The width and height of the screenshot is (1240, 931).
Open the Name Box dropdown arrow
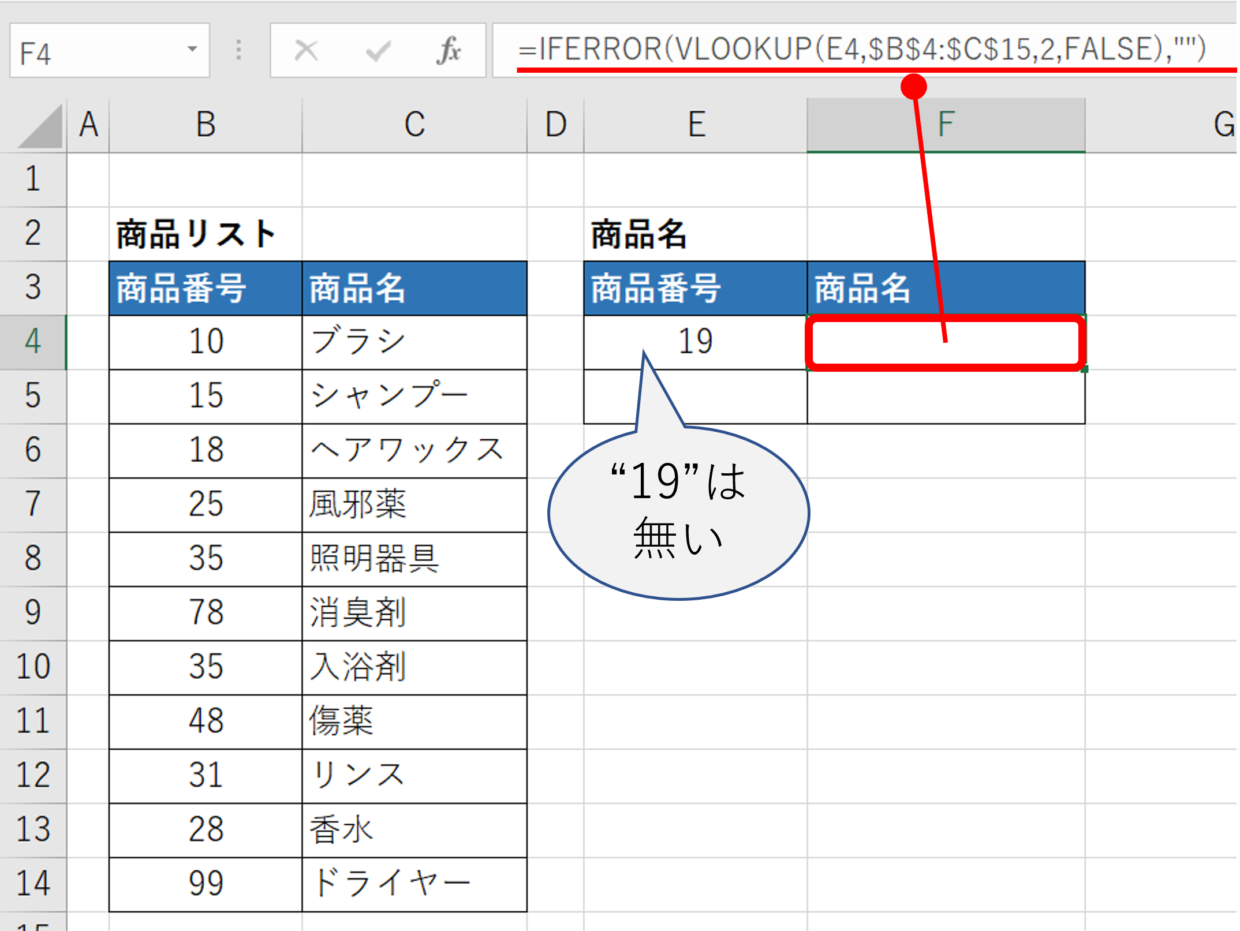point(191,50)
